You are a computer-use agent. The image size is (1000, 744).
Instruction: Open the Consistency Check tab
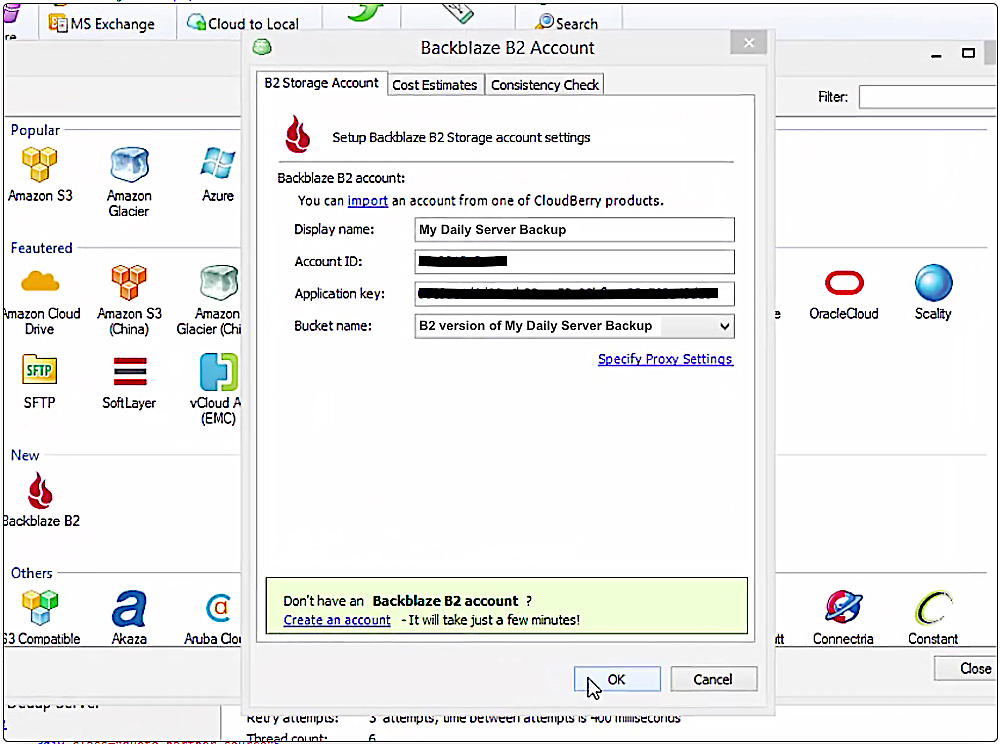[545, 85]
